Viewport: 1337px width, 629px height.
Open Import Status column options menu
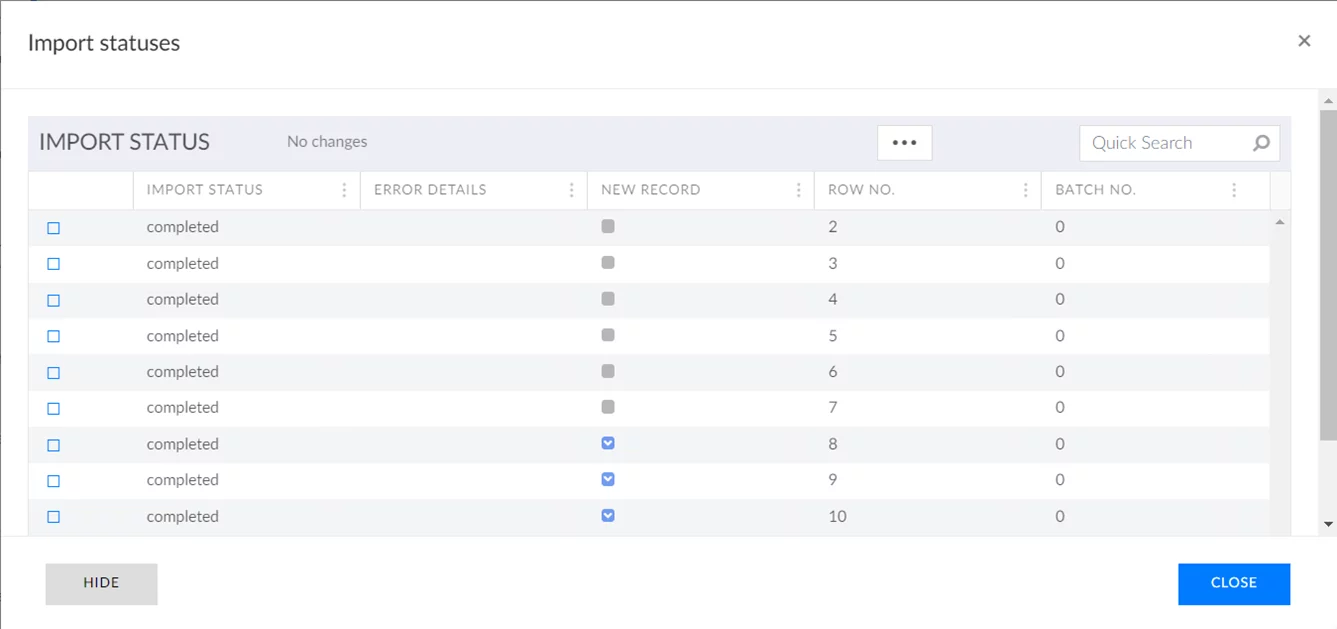344,190
